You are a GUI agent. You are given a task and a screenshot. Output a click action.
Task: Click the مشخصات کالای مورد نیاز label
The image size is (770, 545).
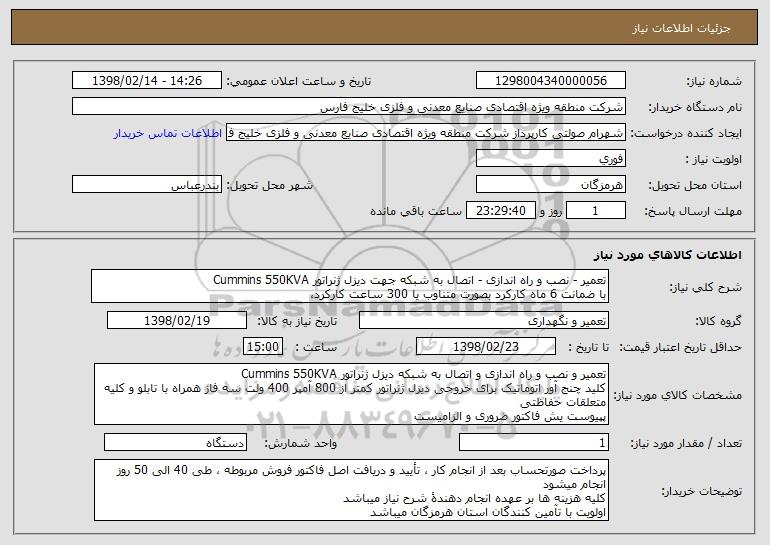[678, 395]
